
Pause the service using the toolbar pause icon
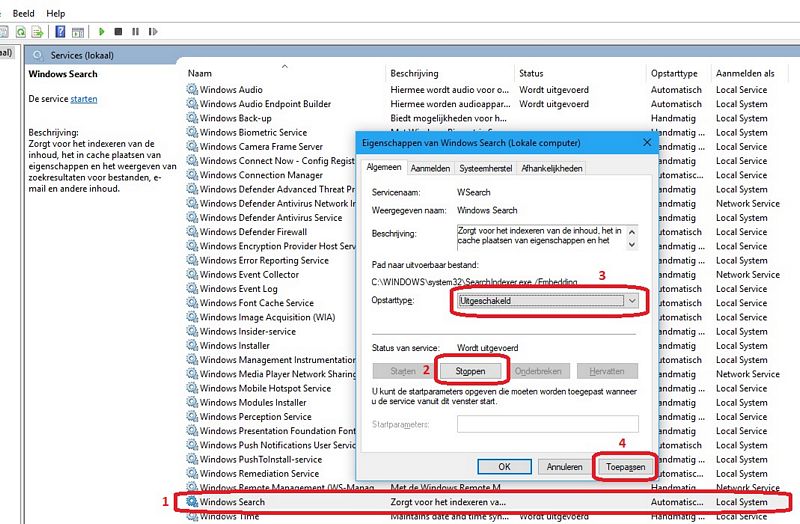(135, 32)
